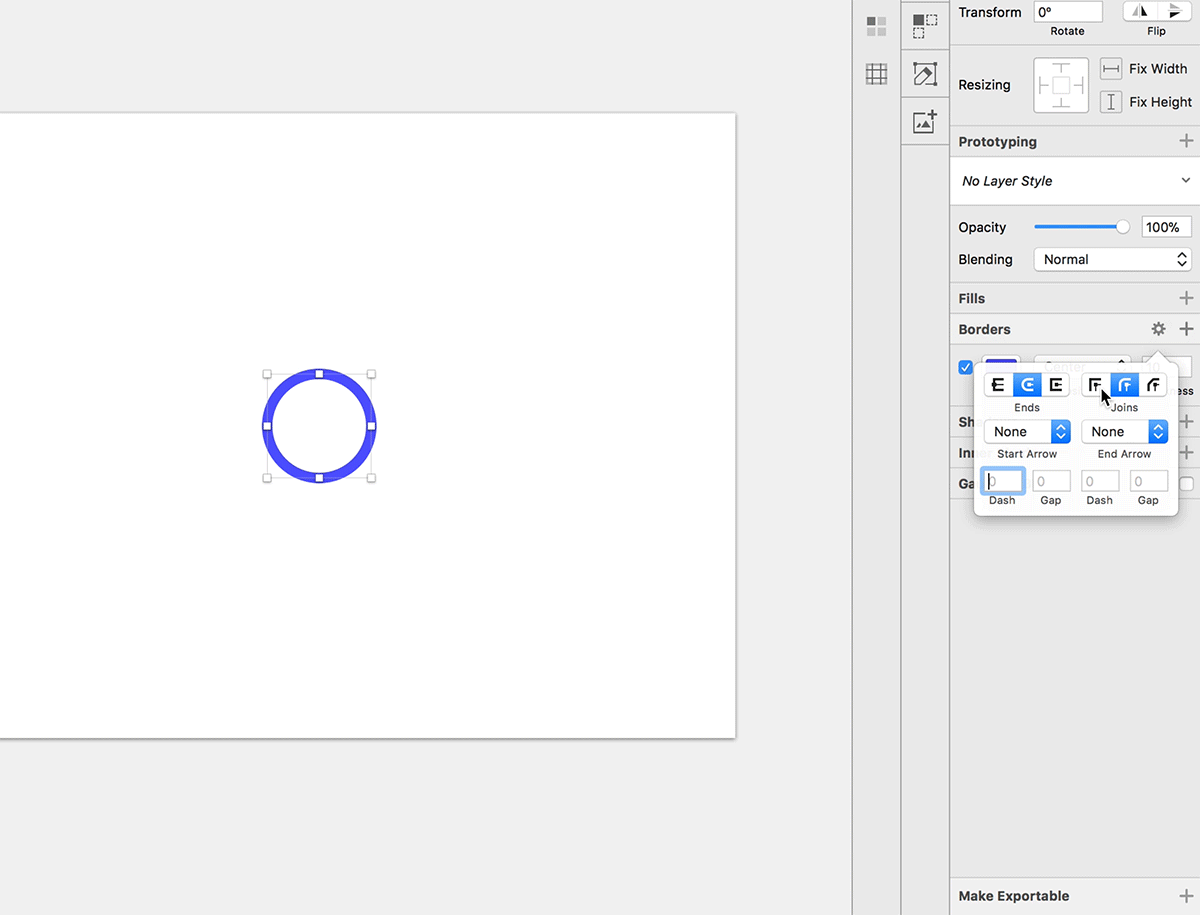Image resolution: width=1200 pixels, height=915 pixels.
Task: Add an export preset via Make Exportable plus
Action: (1186, 896)
